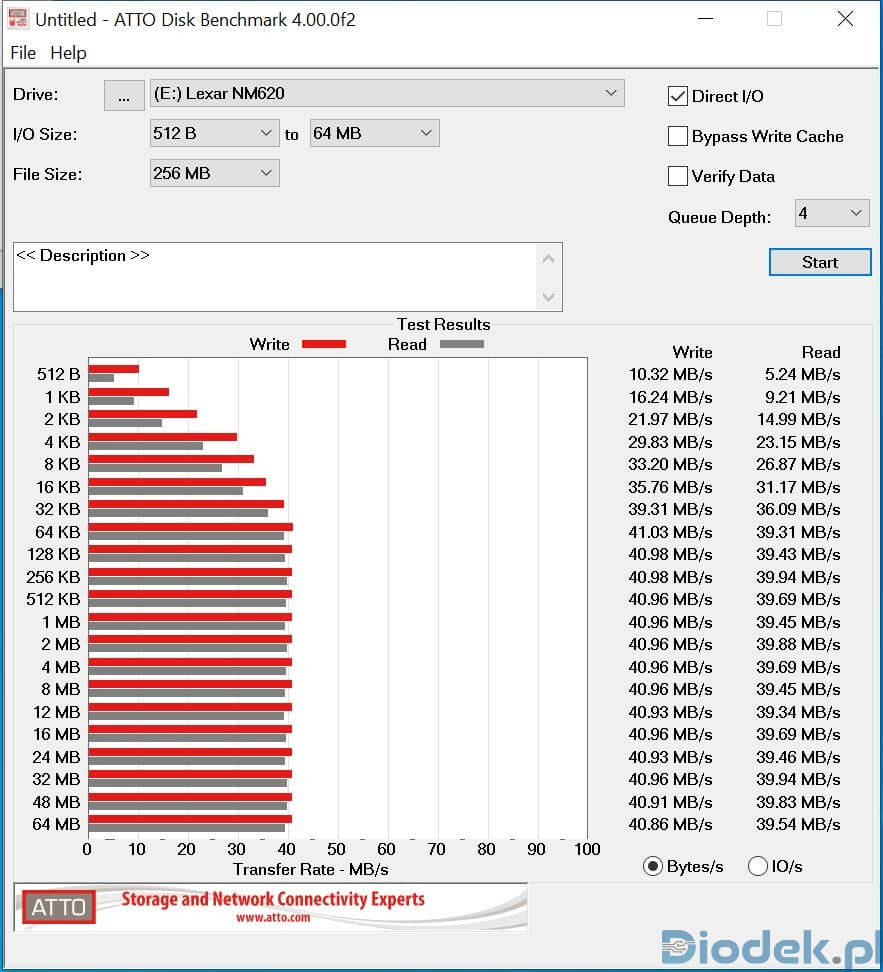
Task: Change the Queue Depth dropdown value
Action: pos(832,213)
